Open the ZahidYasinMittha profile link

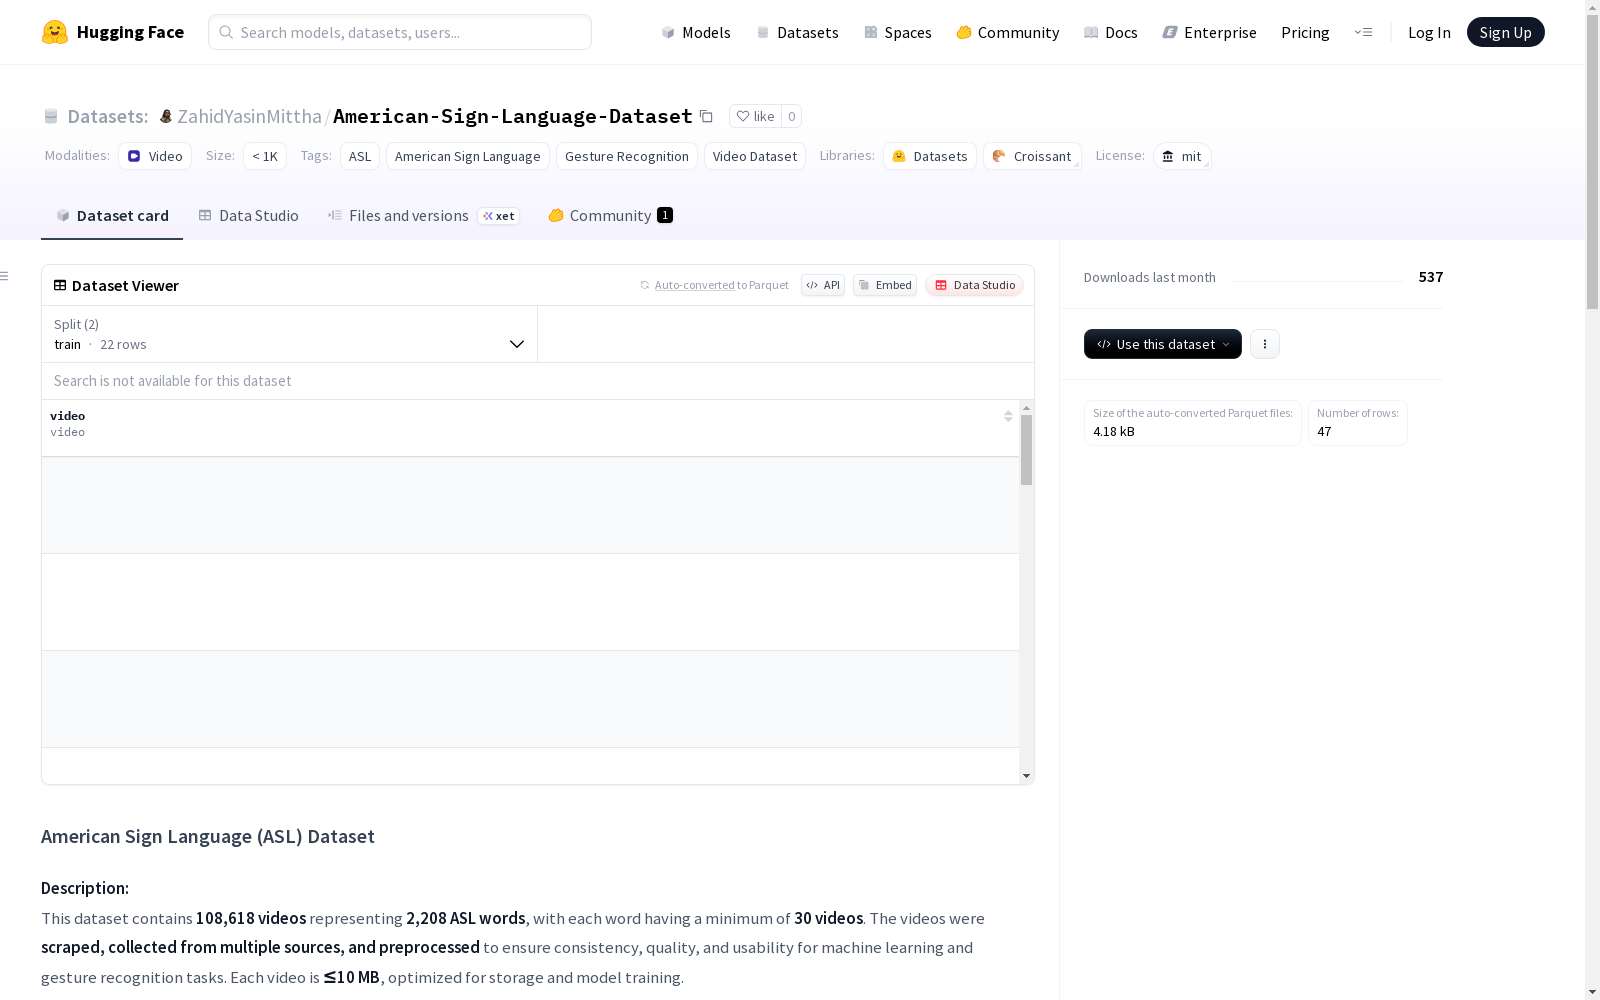(x=249, y=116)
